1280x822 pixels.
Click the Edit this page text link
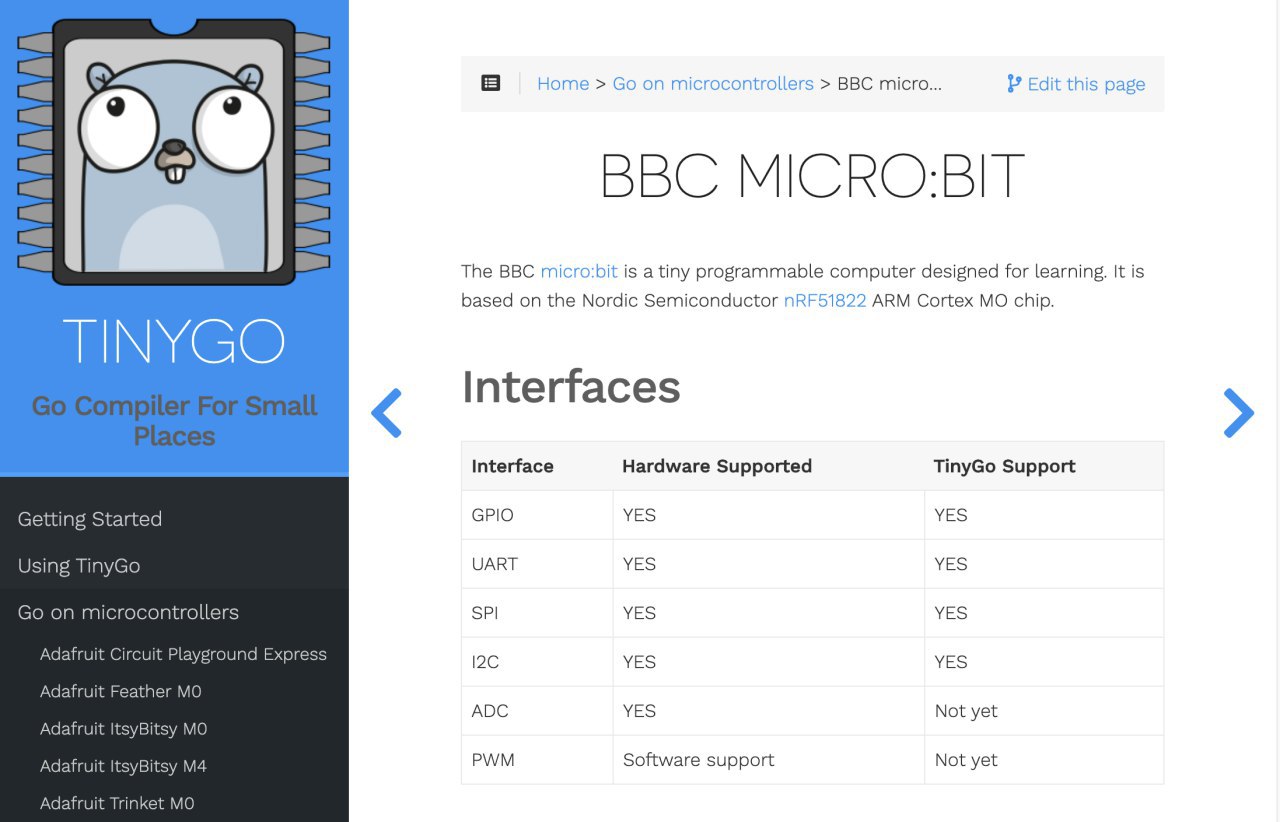pyautogui.click(x=1086, y=84)
